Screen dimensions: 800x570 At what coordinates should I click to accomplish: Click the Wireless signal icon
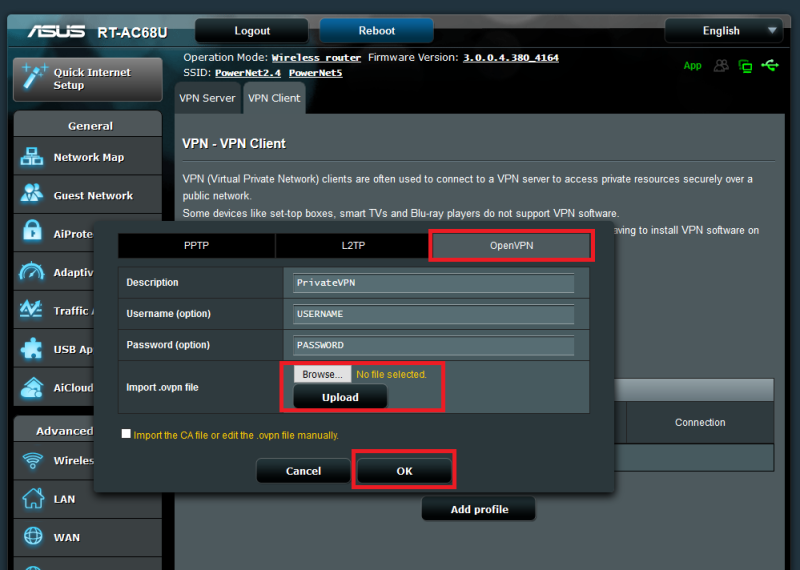33,460
